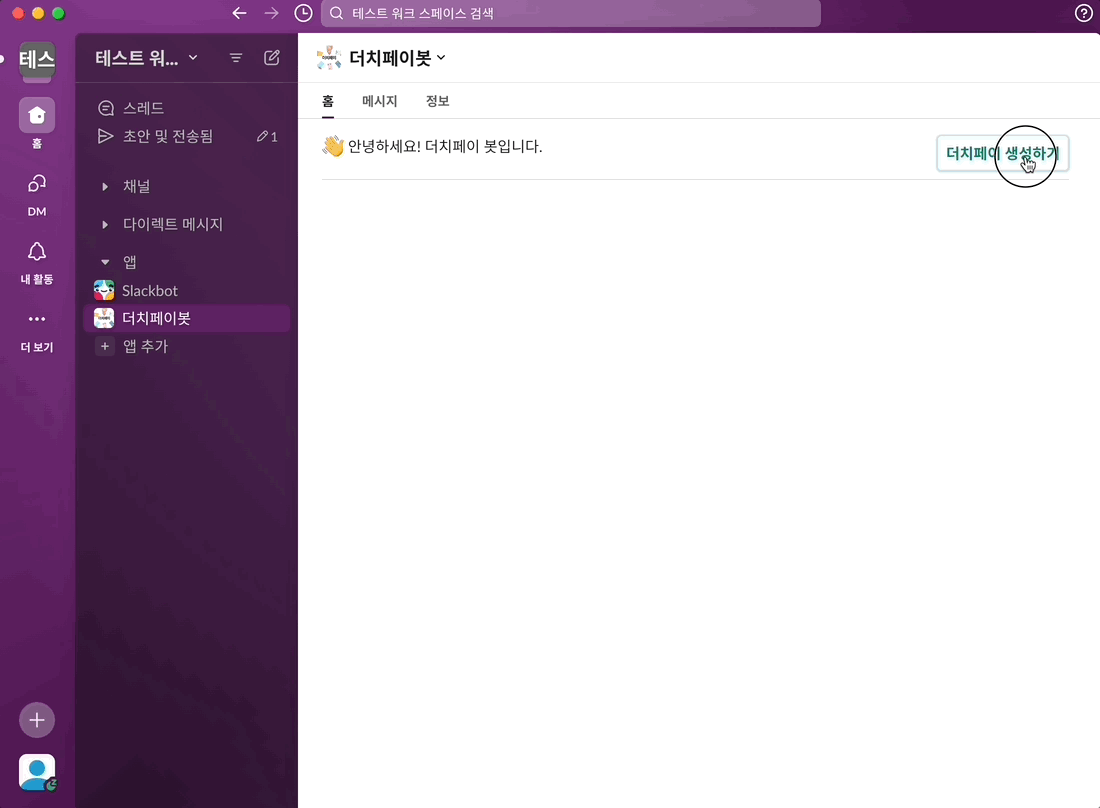The width and height of the screenshot is (1100, 808).
Task: Click the workspace search field
Action: pos(570,13)
